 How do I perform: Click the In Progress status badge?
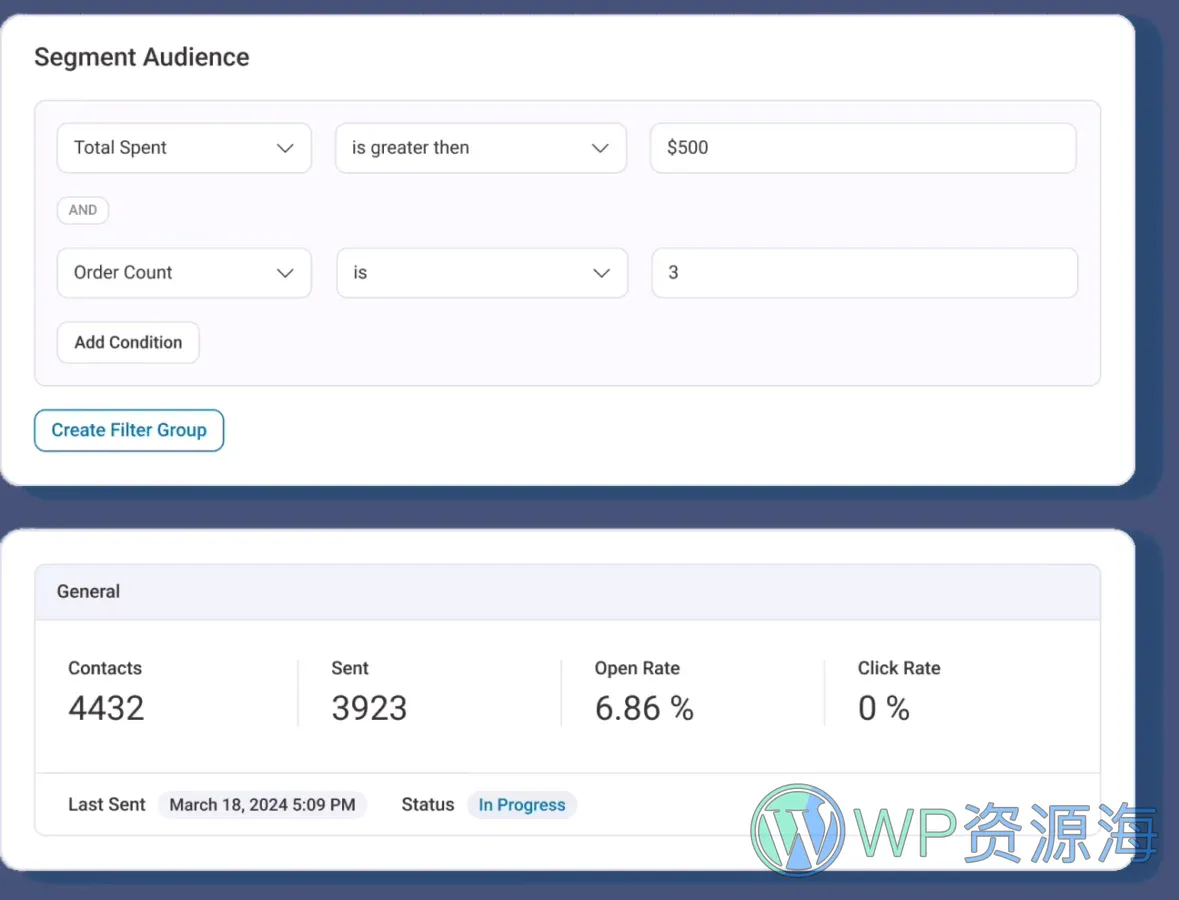pyautogui.click(x=521, y=804)
